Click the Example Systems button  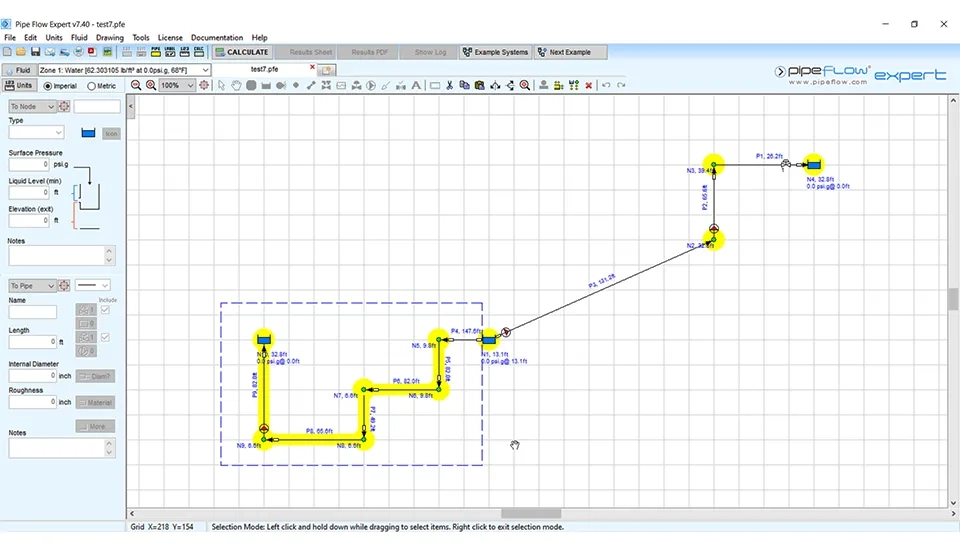pyautogui.click(x=495, y=52)
